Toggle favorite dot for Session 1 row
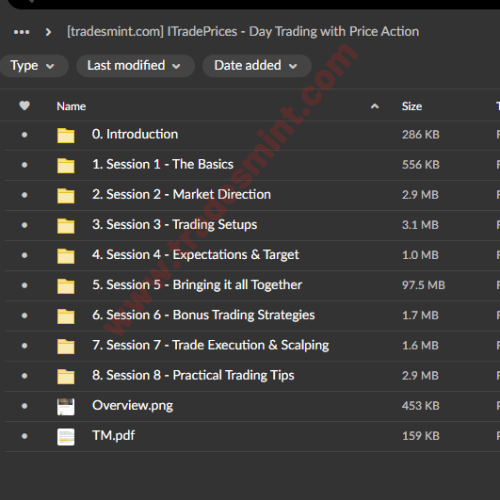This screenshot has height=500, width=500. click(24, 165)
